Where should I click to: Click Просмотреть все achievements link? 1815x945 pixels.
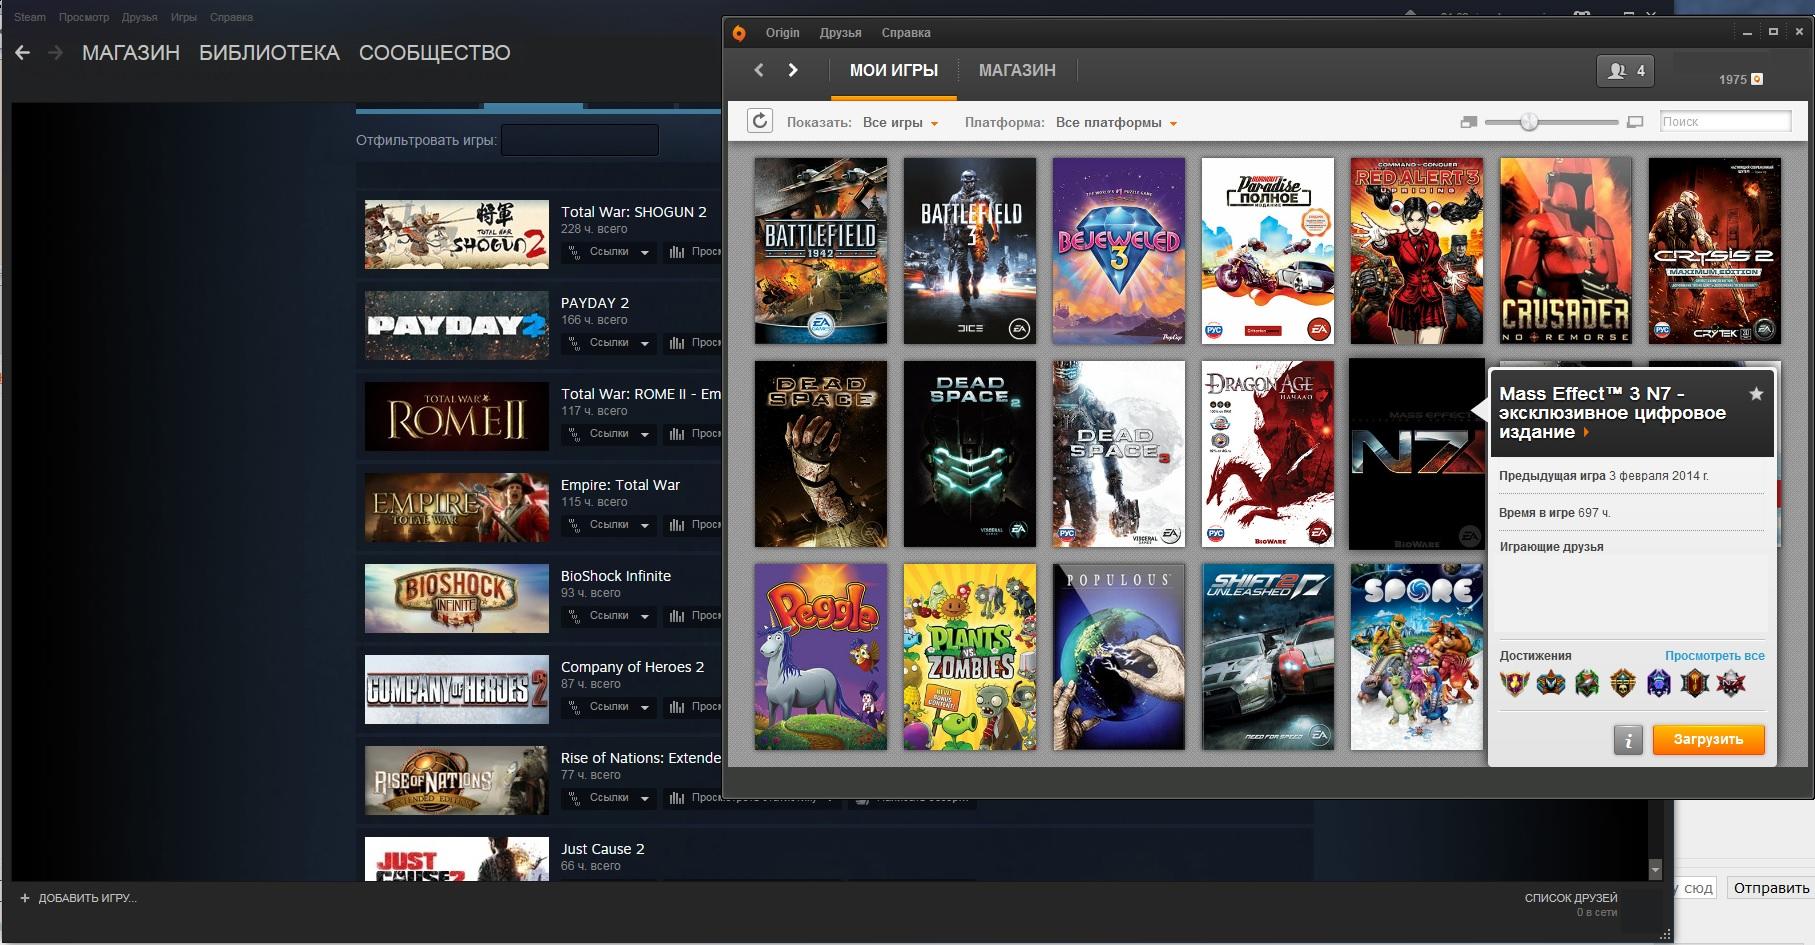(x=1714, y=656)
